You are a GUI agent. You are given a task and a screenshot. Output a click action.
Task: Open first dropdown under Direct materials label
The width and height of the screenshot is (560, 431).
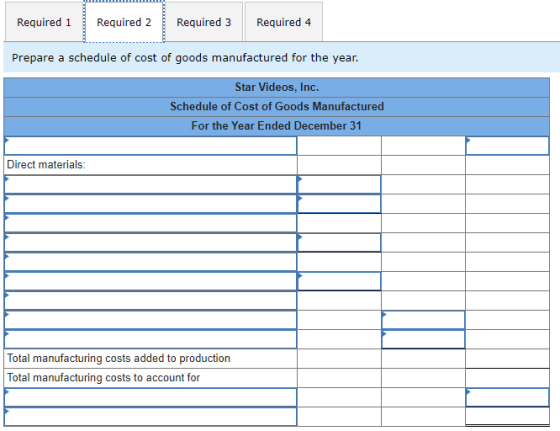150,184
